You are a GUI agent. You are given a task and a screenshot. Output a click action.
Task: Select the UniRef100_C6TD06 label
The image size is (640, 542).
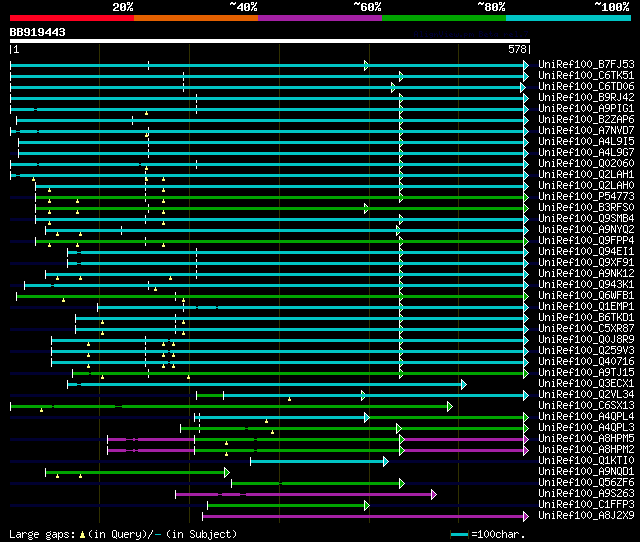coord(586,87)
